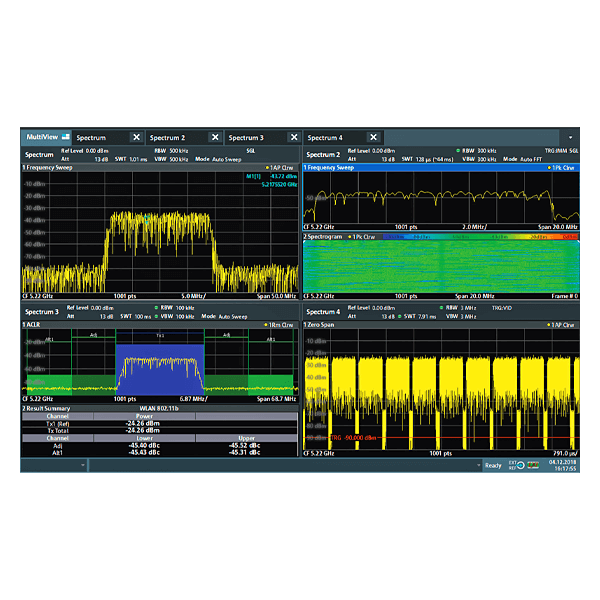Click the Upper column header
The width and height of the screenshot is (600, 600).
[246, 438]
